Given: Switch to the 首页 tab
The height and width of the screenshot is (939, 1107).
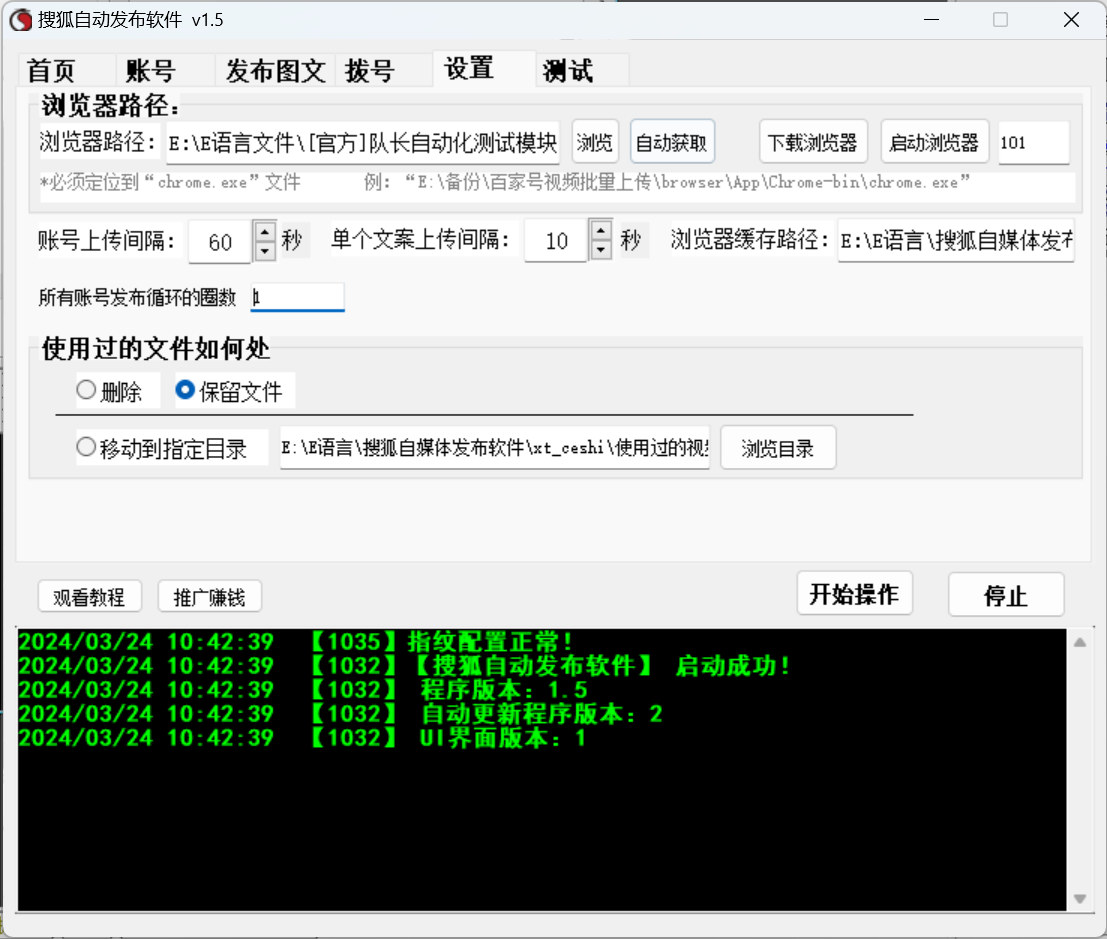Looking at the screenshot, I should (52, 71).
